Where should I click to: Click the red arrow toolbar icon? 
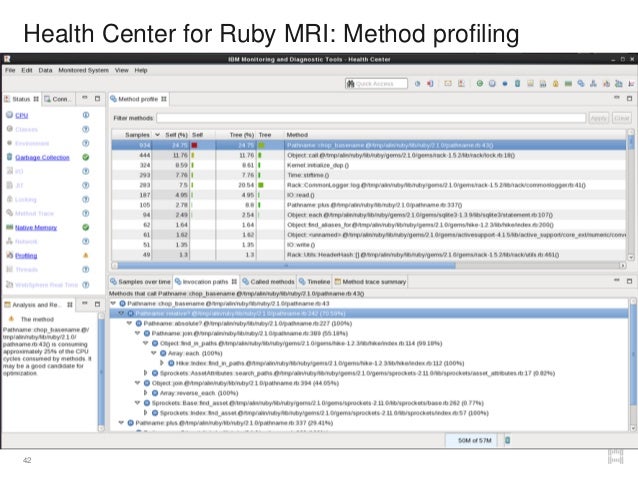coord(430,83)
